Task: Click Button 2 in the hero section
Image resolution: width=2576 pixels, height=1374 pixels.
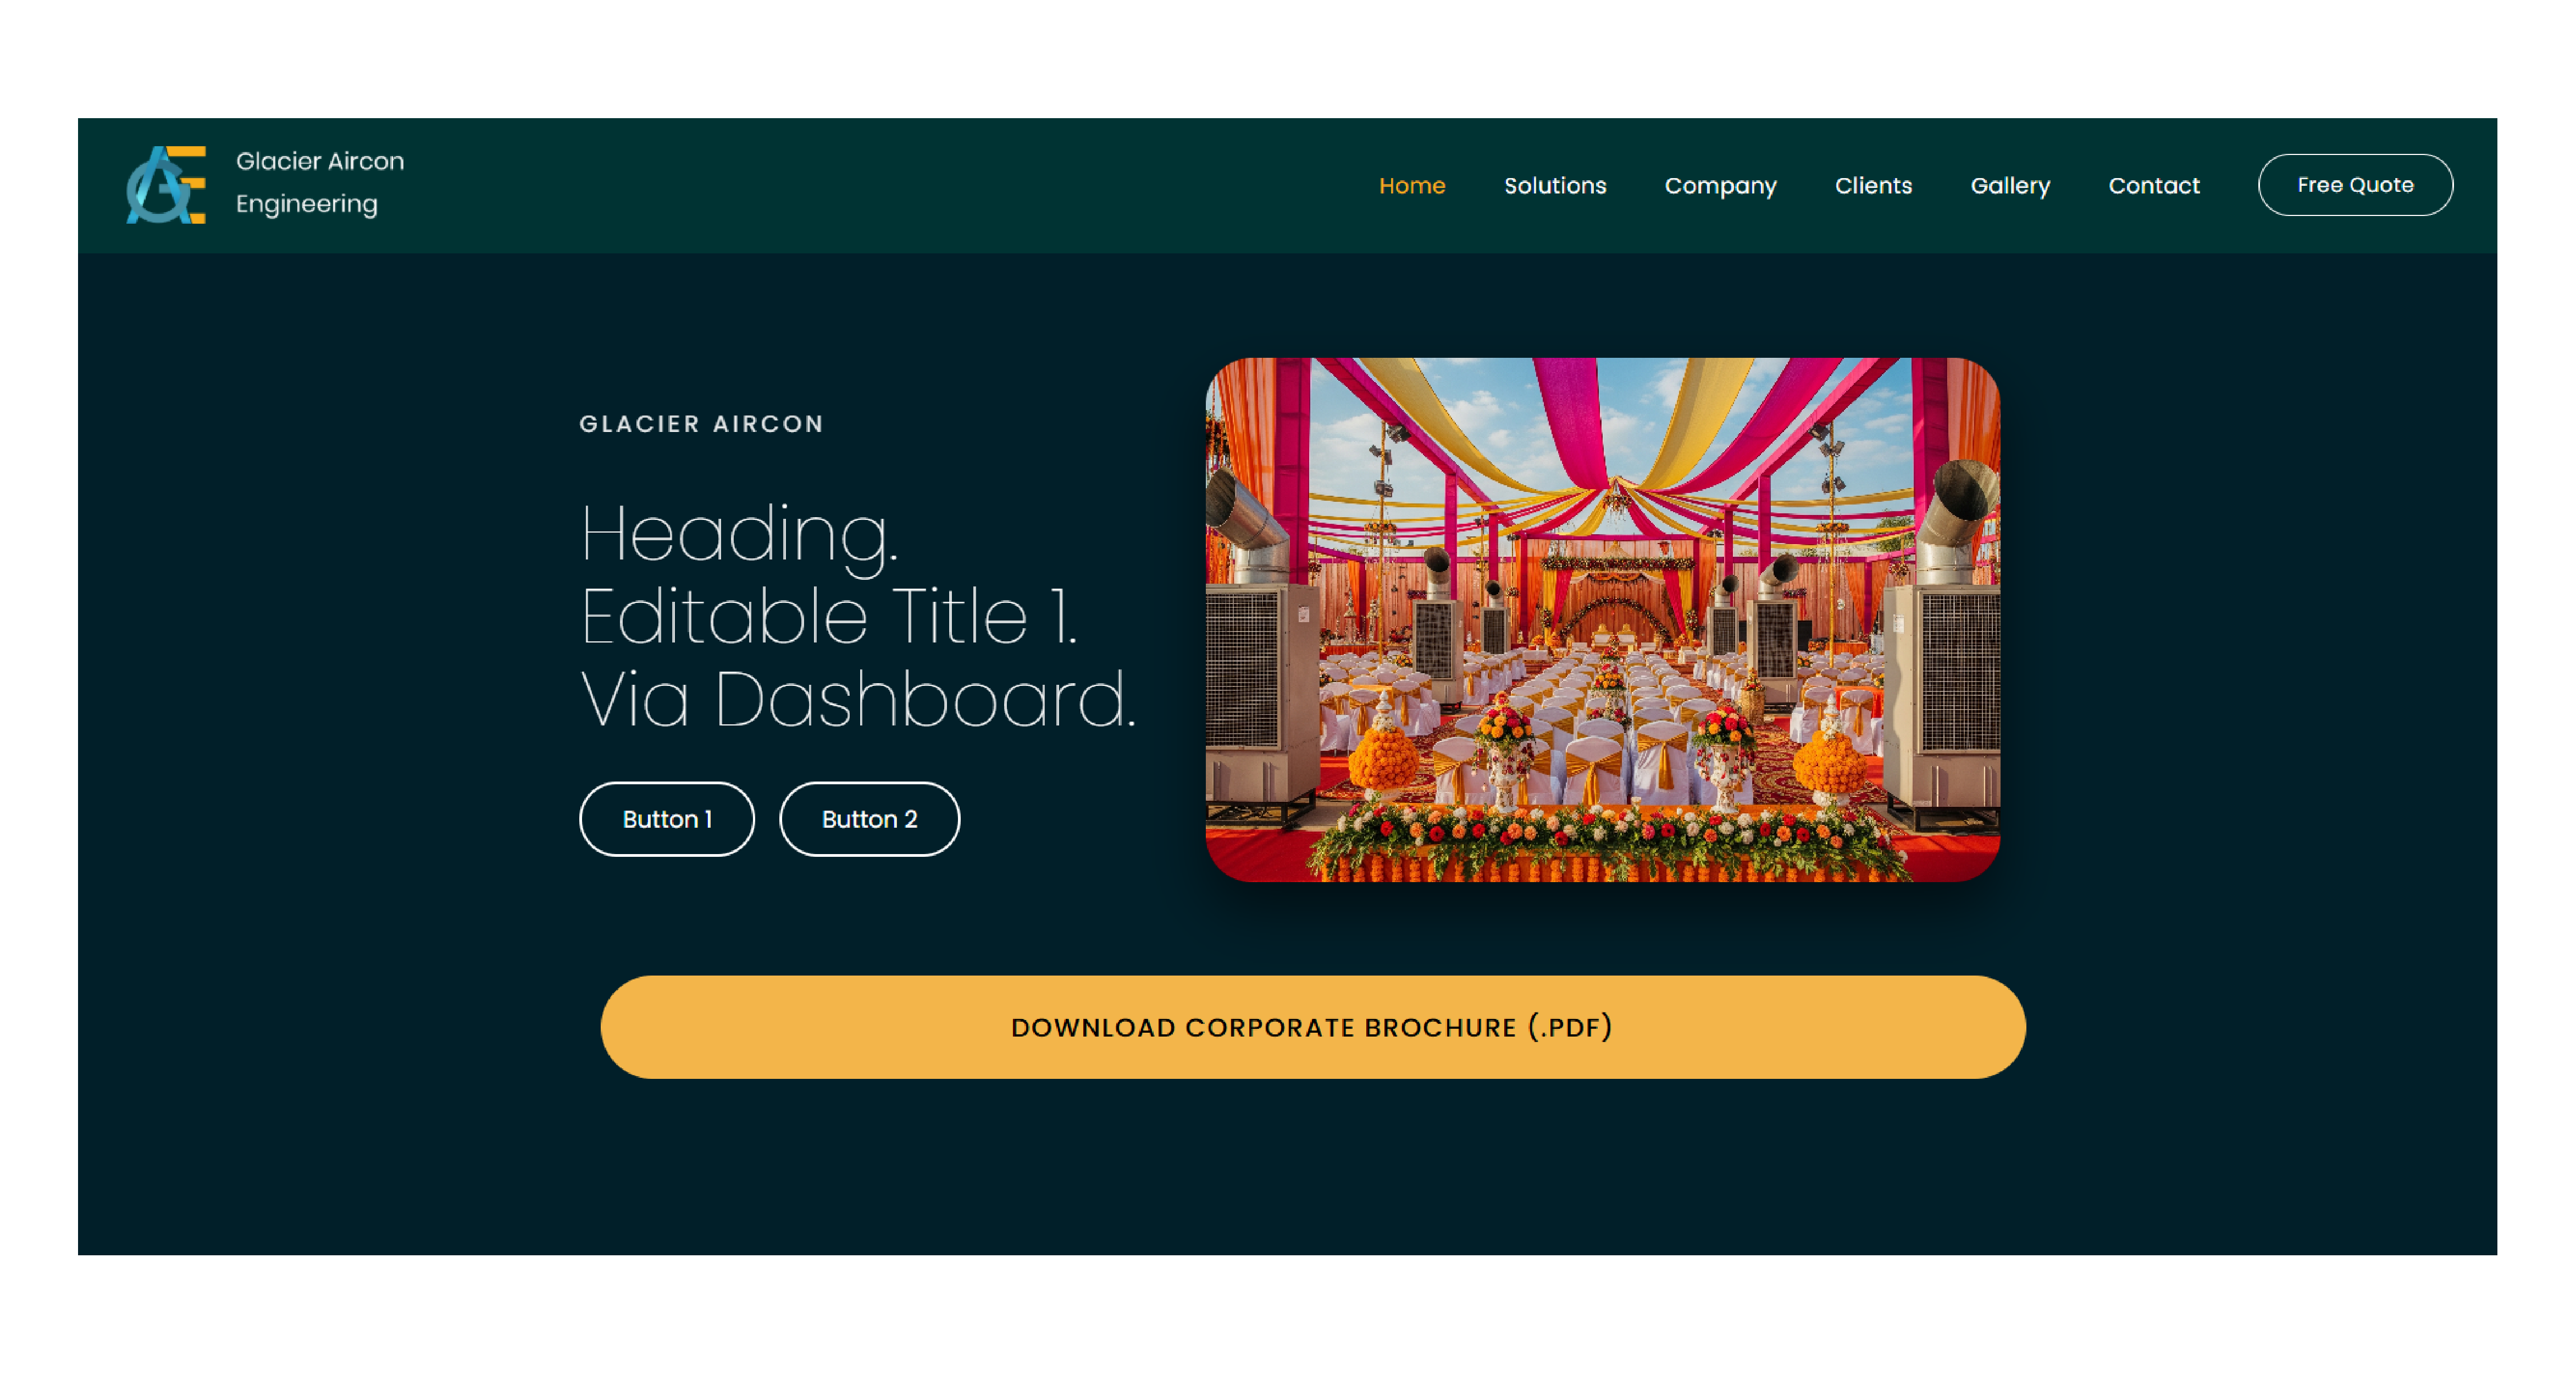Action: pos(869,819)
